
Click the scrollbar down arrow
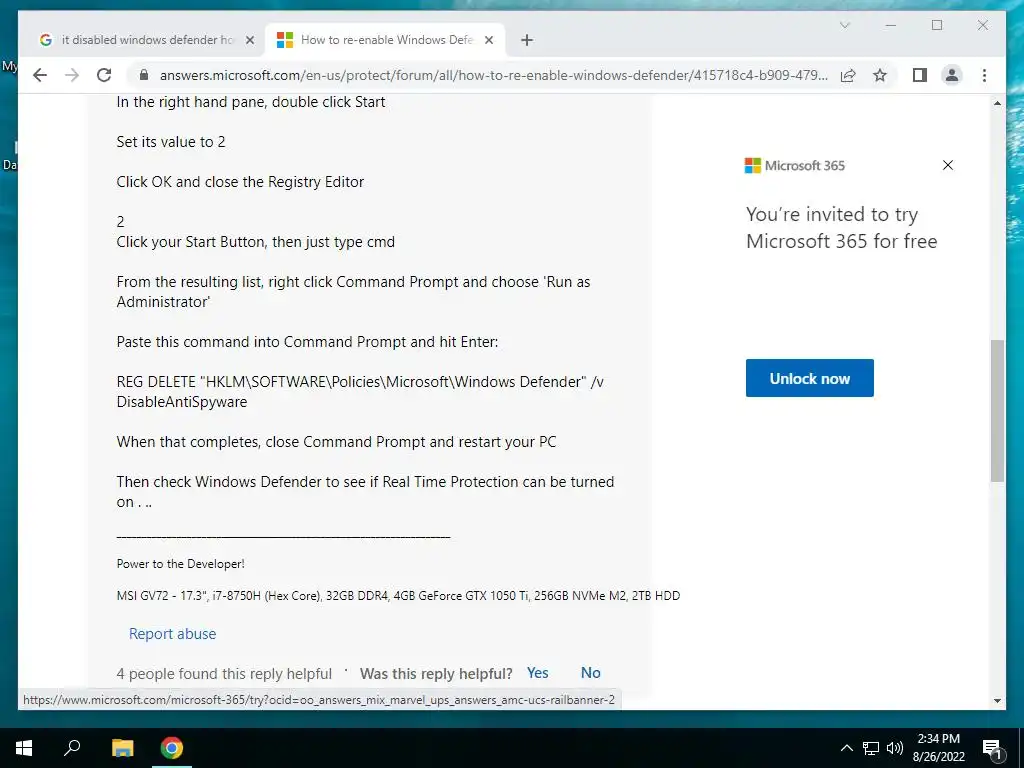point(997,701)
